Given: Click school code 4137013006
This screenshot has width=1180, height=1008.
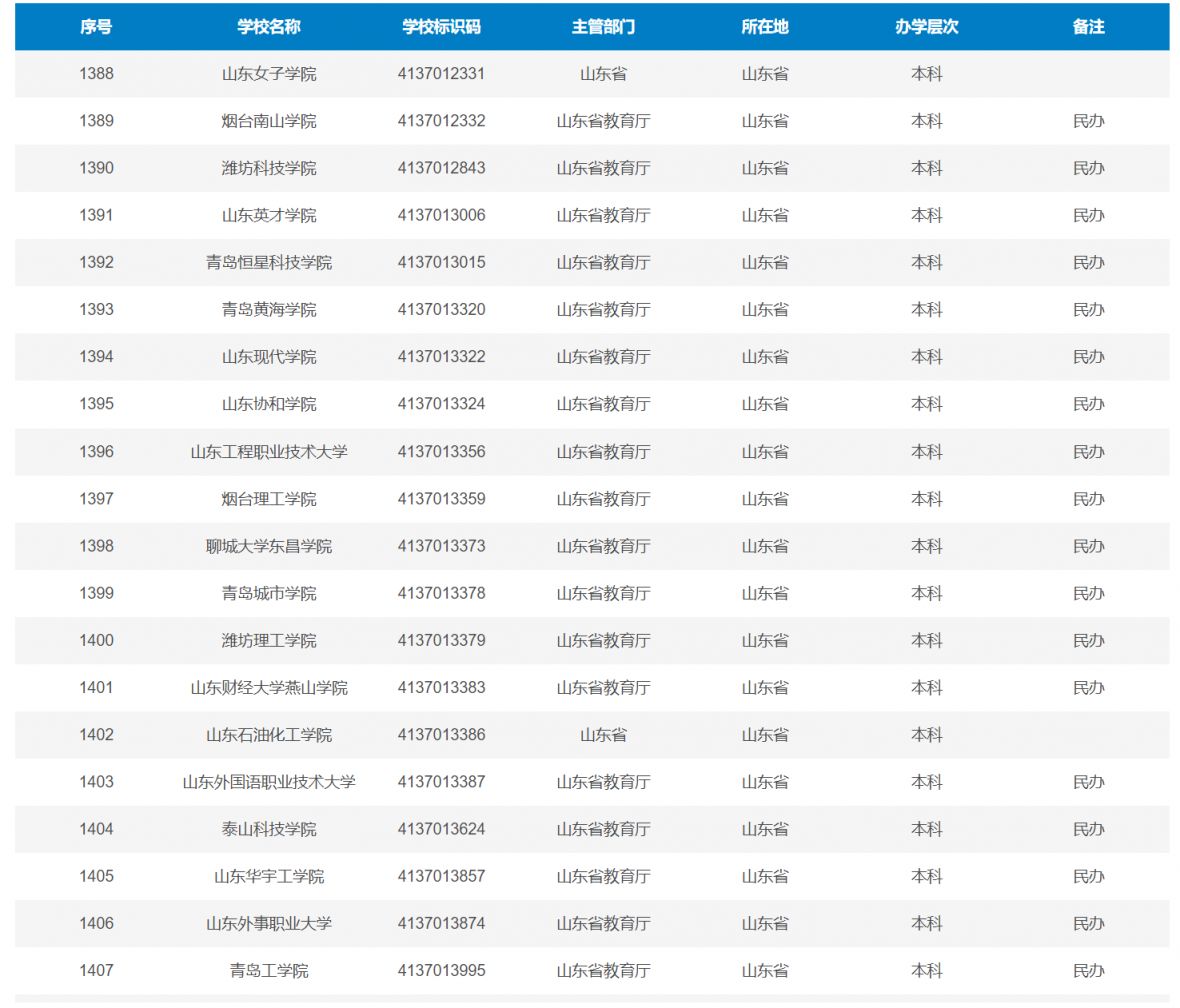Looking at the screenshot, I should [442, 215].
